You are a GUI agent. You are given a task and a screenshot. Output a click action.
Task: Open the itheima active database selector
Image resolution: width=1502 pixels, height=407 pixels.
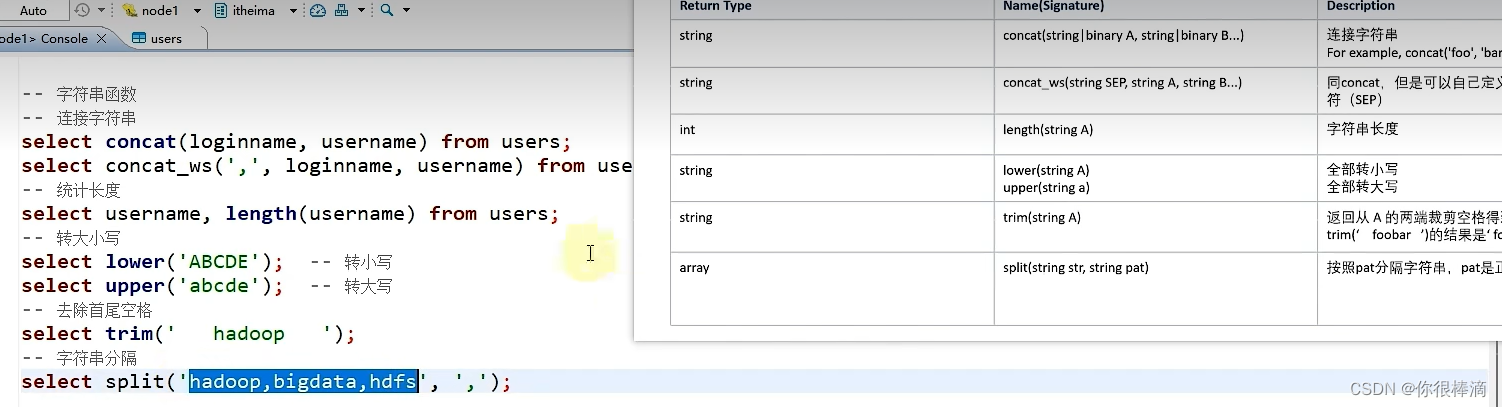click(x=257, y=11)
